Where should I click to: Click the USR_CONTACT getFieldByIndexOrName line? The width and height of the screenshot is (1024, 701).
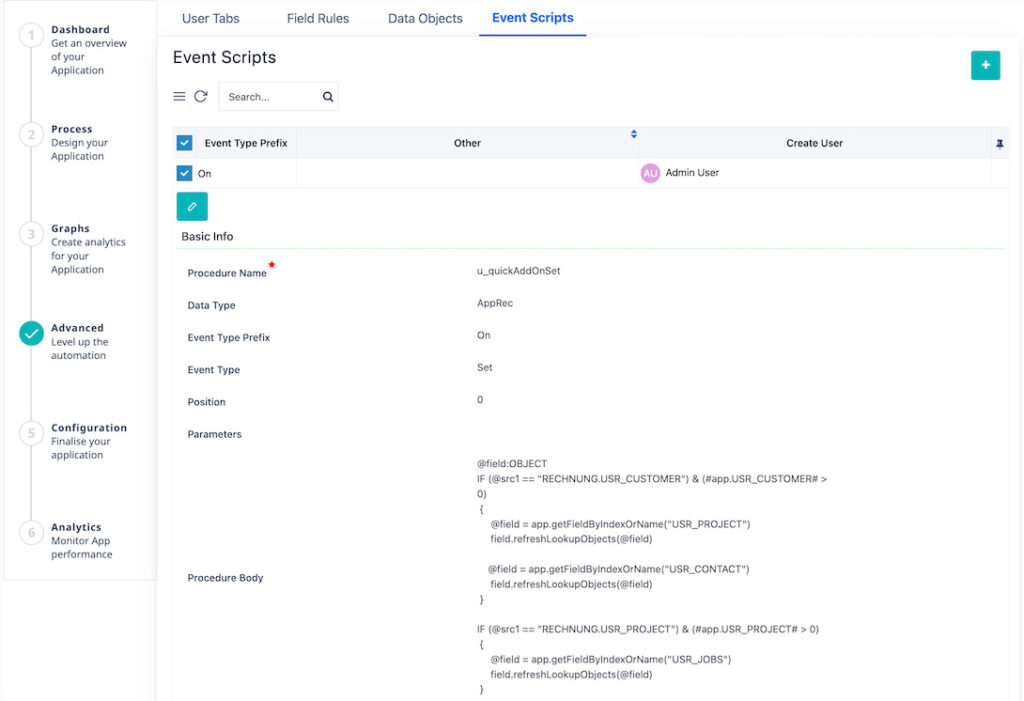click(x=618, y=569)
